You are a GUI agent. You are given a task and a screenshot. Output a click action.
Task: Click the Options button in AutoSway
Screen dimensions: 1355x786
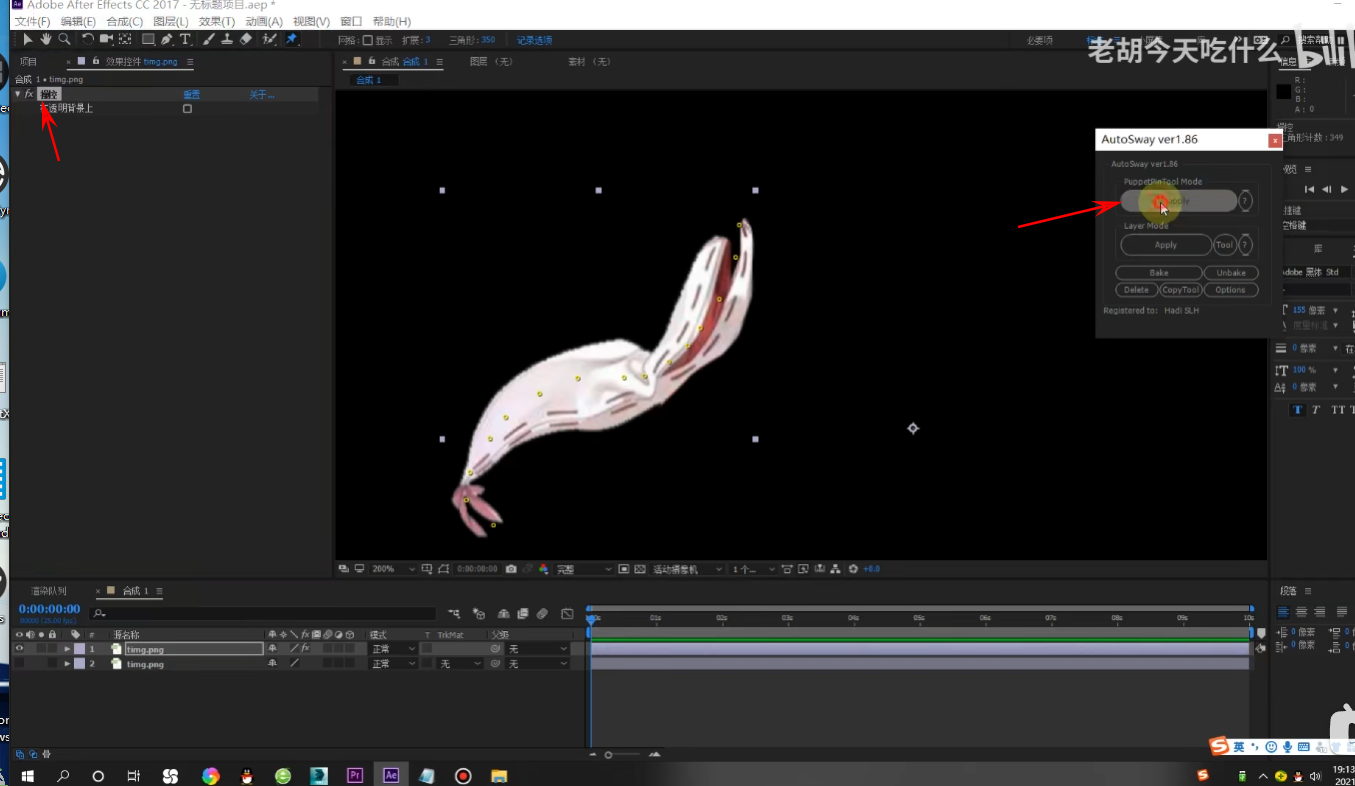point(1231,290)
